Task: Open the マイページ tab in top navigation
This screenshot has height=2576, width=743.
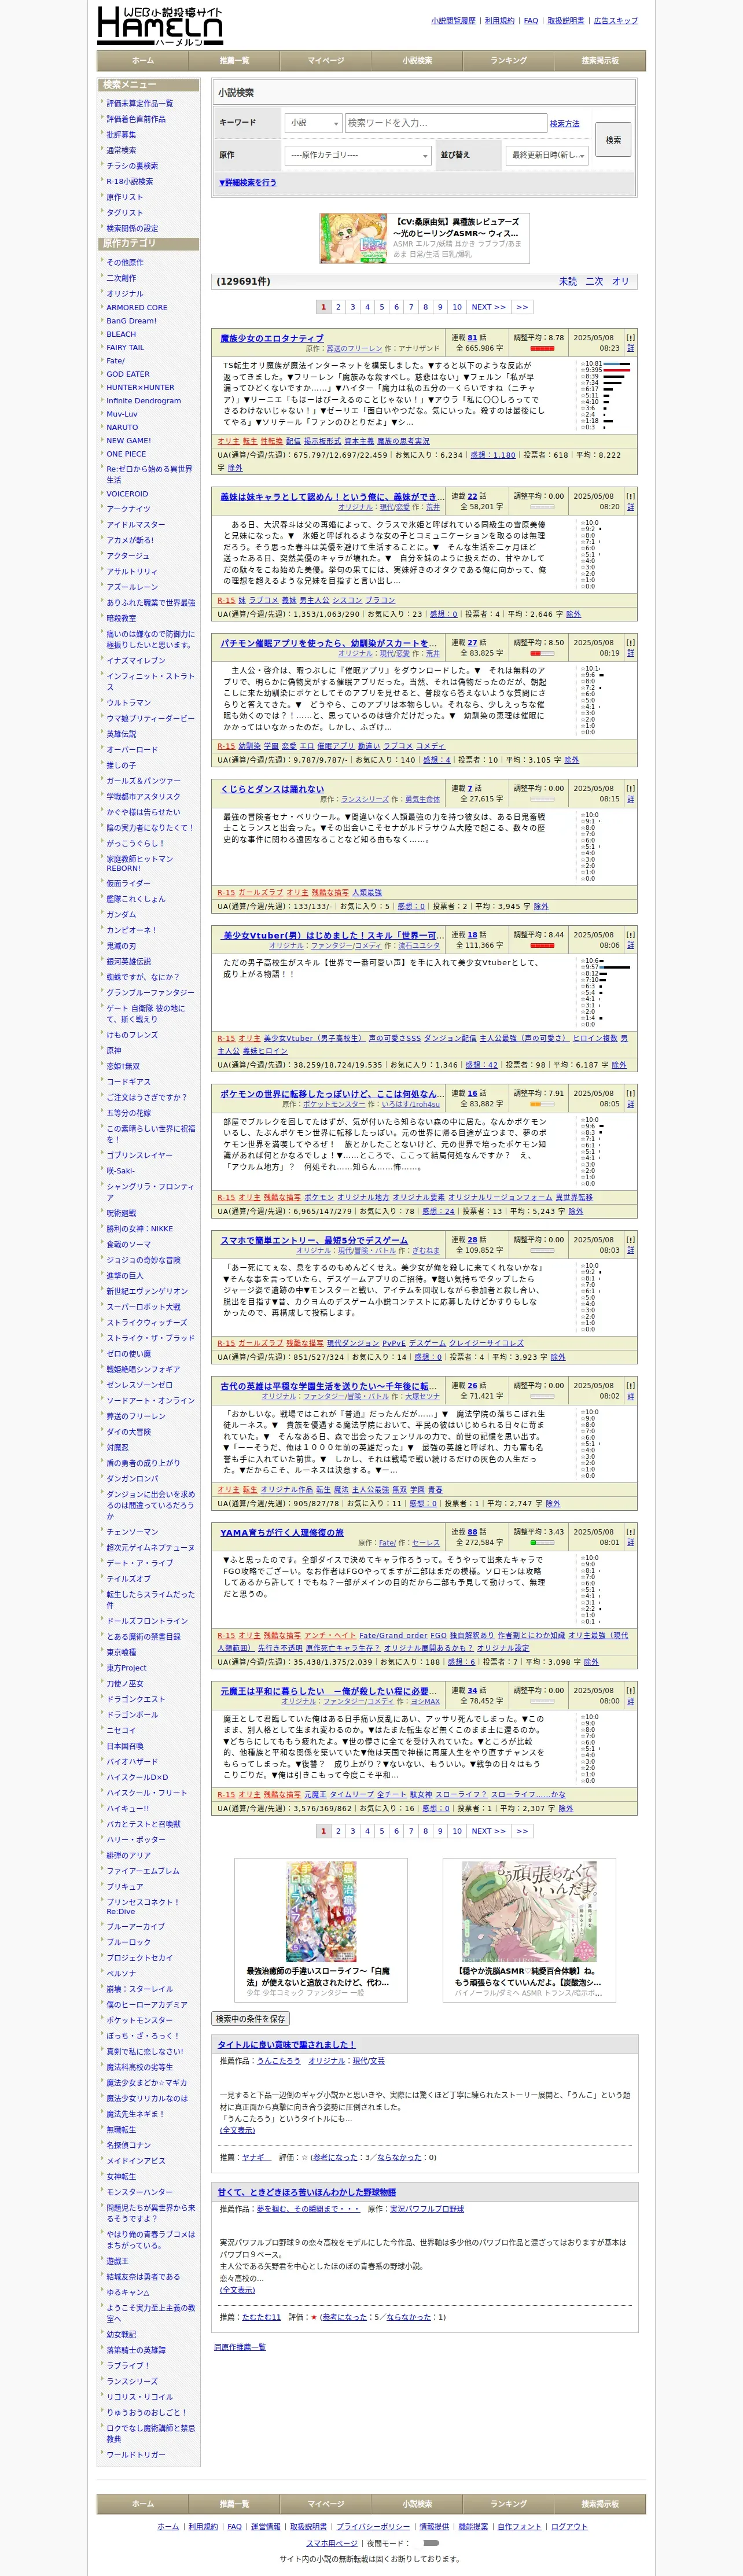Action: tap(326, 61)
